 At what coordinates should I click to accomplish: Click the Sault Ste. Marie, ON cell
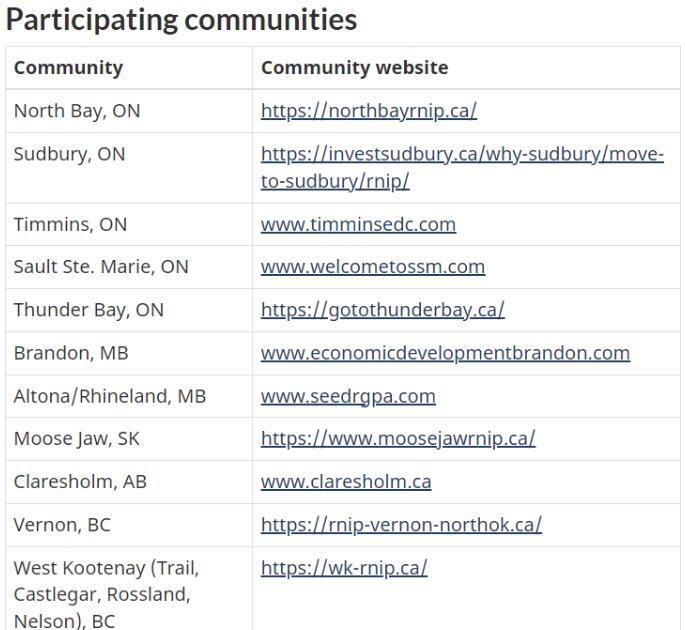(100, 267)
